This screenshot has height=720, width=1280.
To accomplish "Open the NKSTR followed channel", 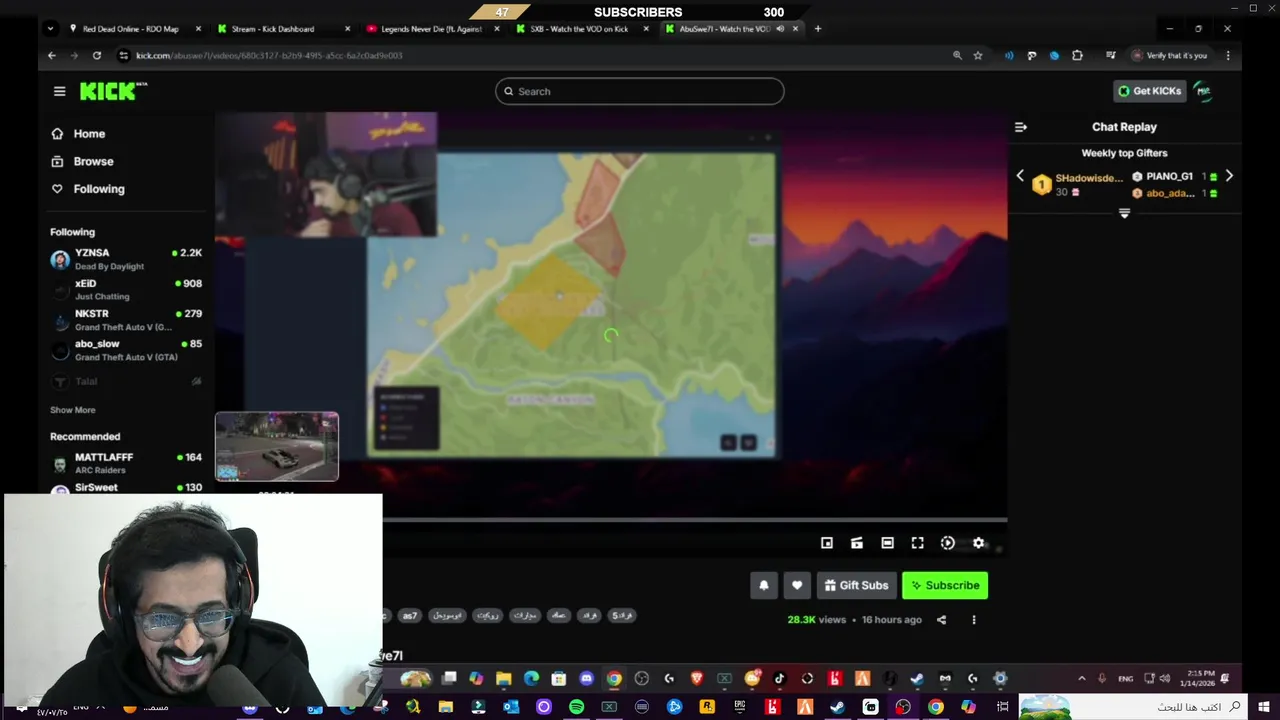I will click(125, 320).
